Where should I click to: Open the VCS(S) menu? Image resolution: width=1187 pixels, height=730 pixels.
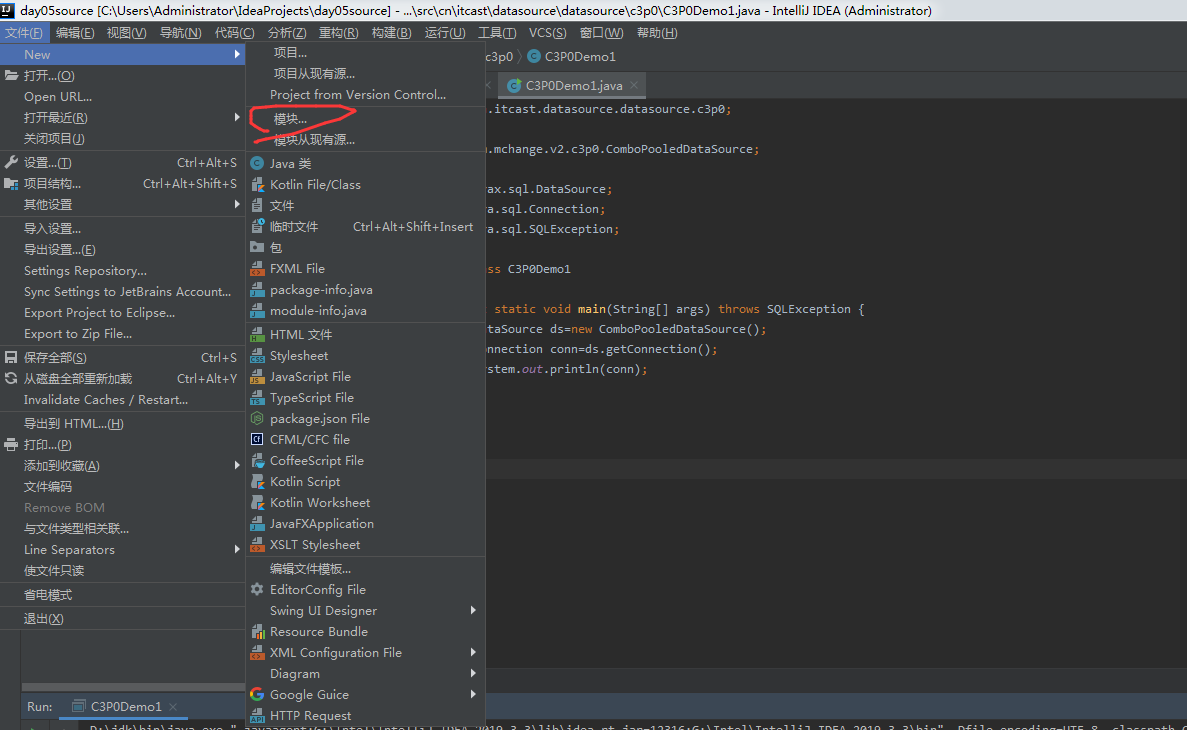[x=547, y=33]
